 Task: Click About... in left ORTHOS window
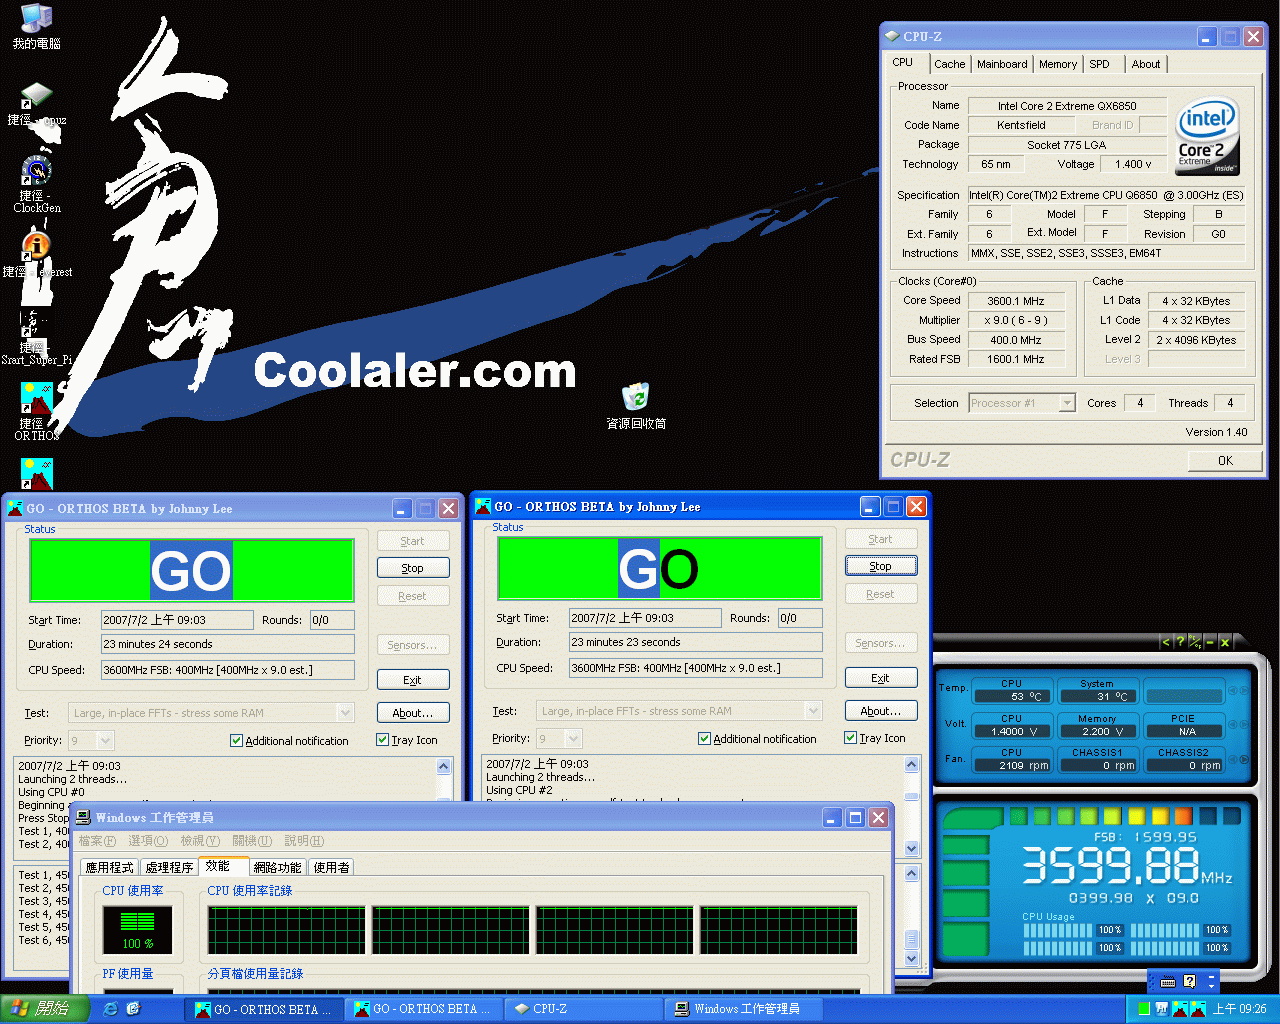click(413, 713)
